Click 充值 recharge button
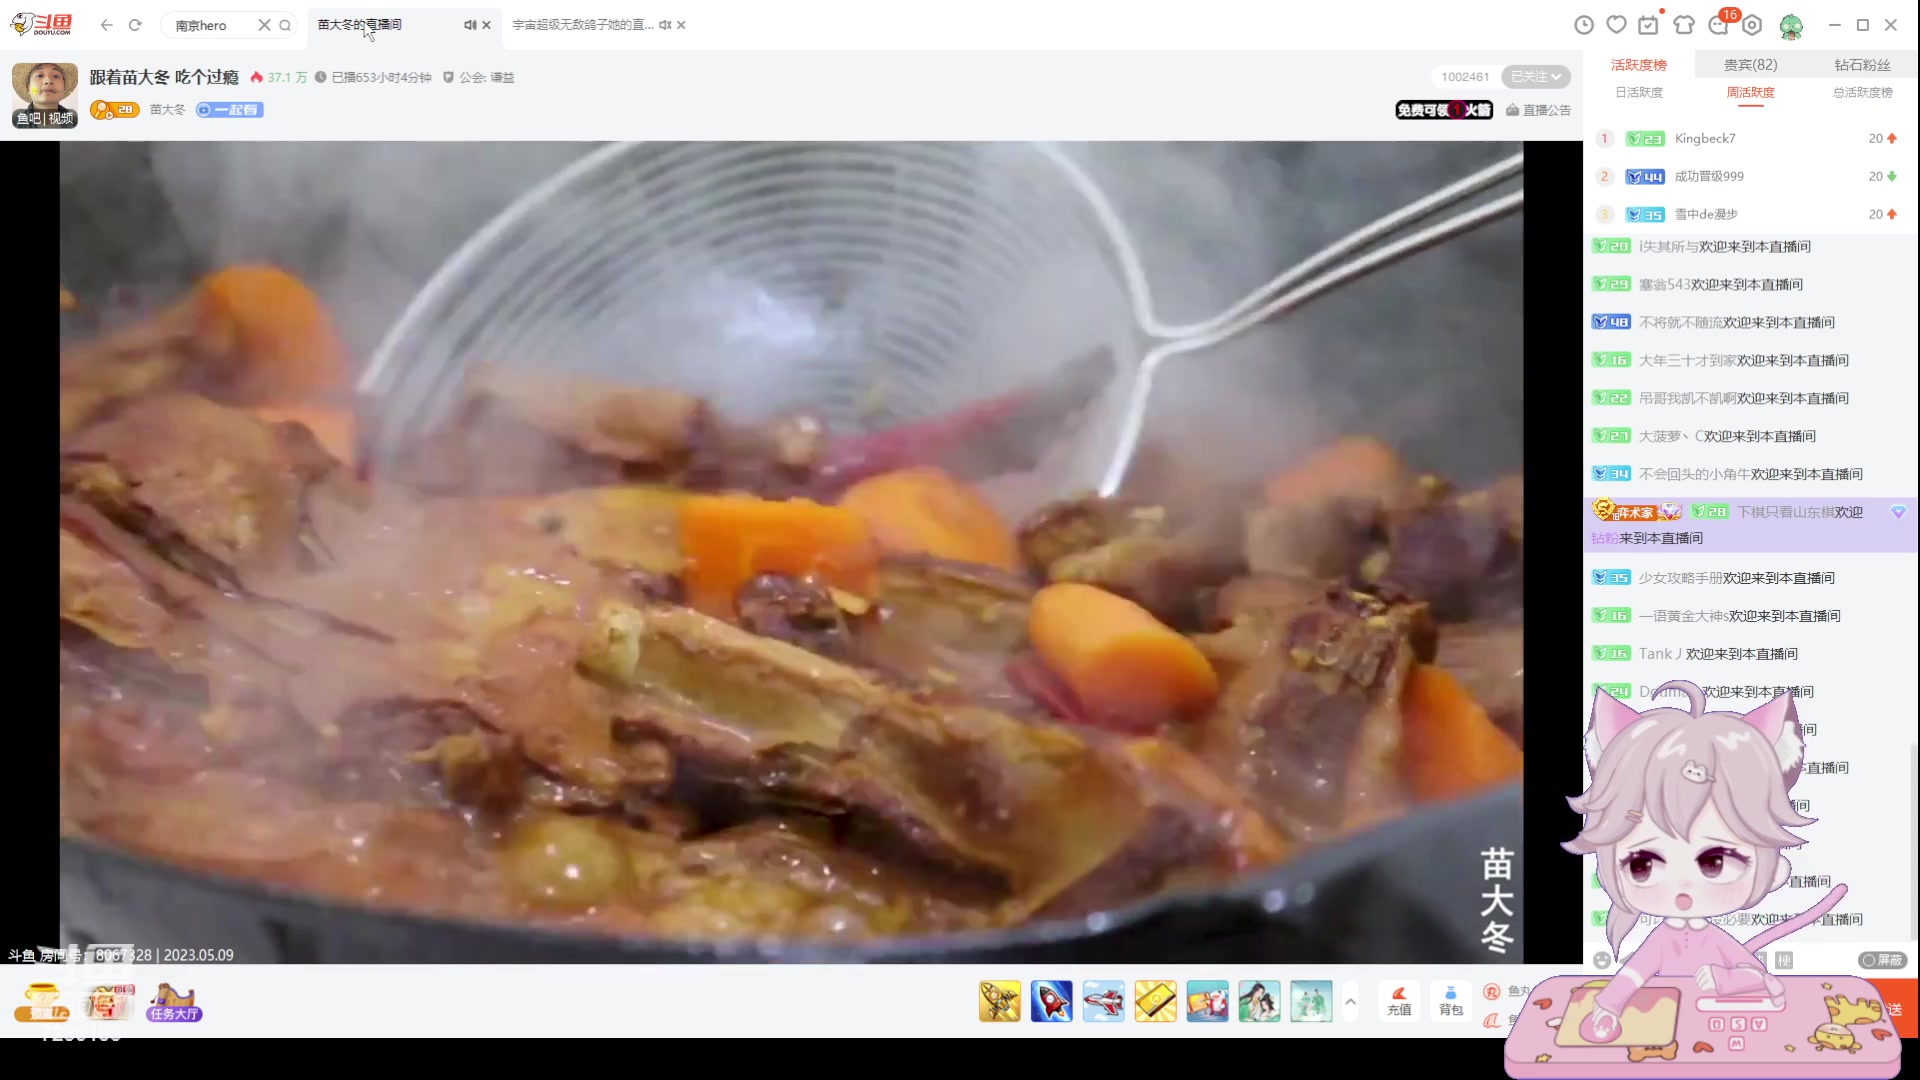The image size is (1920, 1080). [1399, 1000]
